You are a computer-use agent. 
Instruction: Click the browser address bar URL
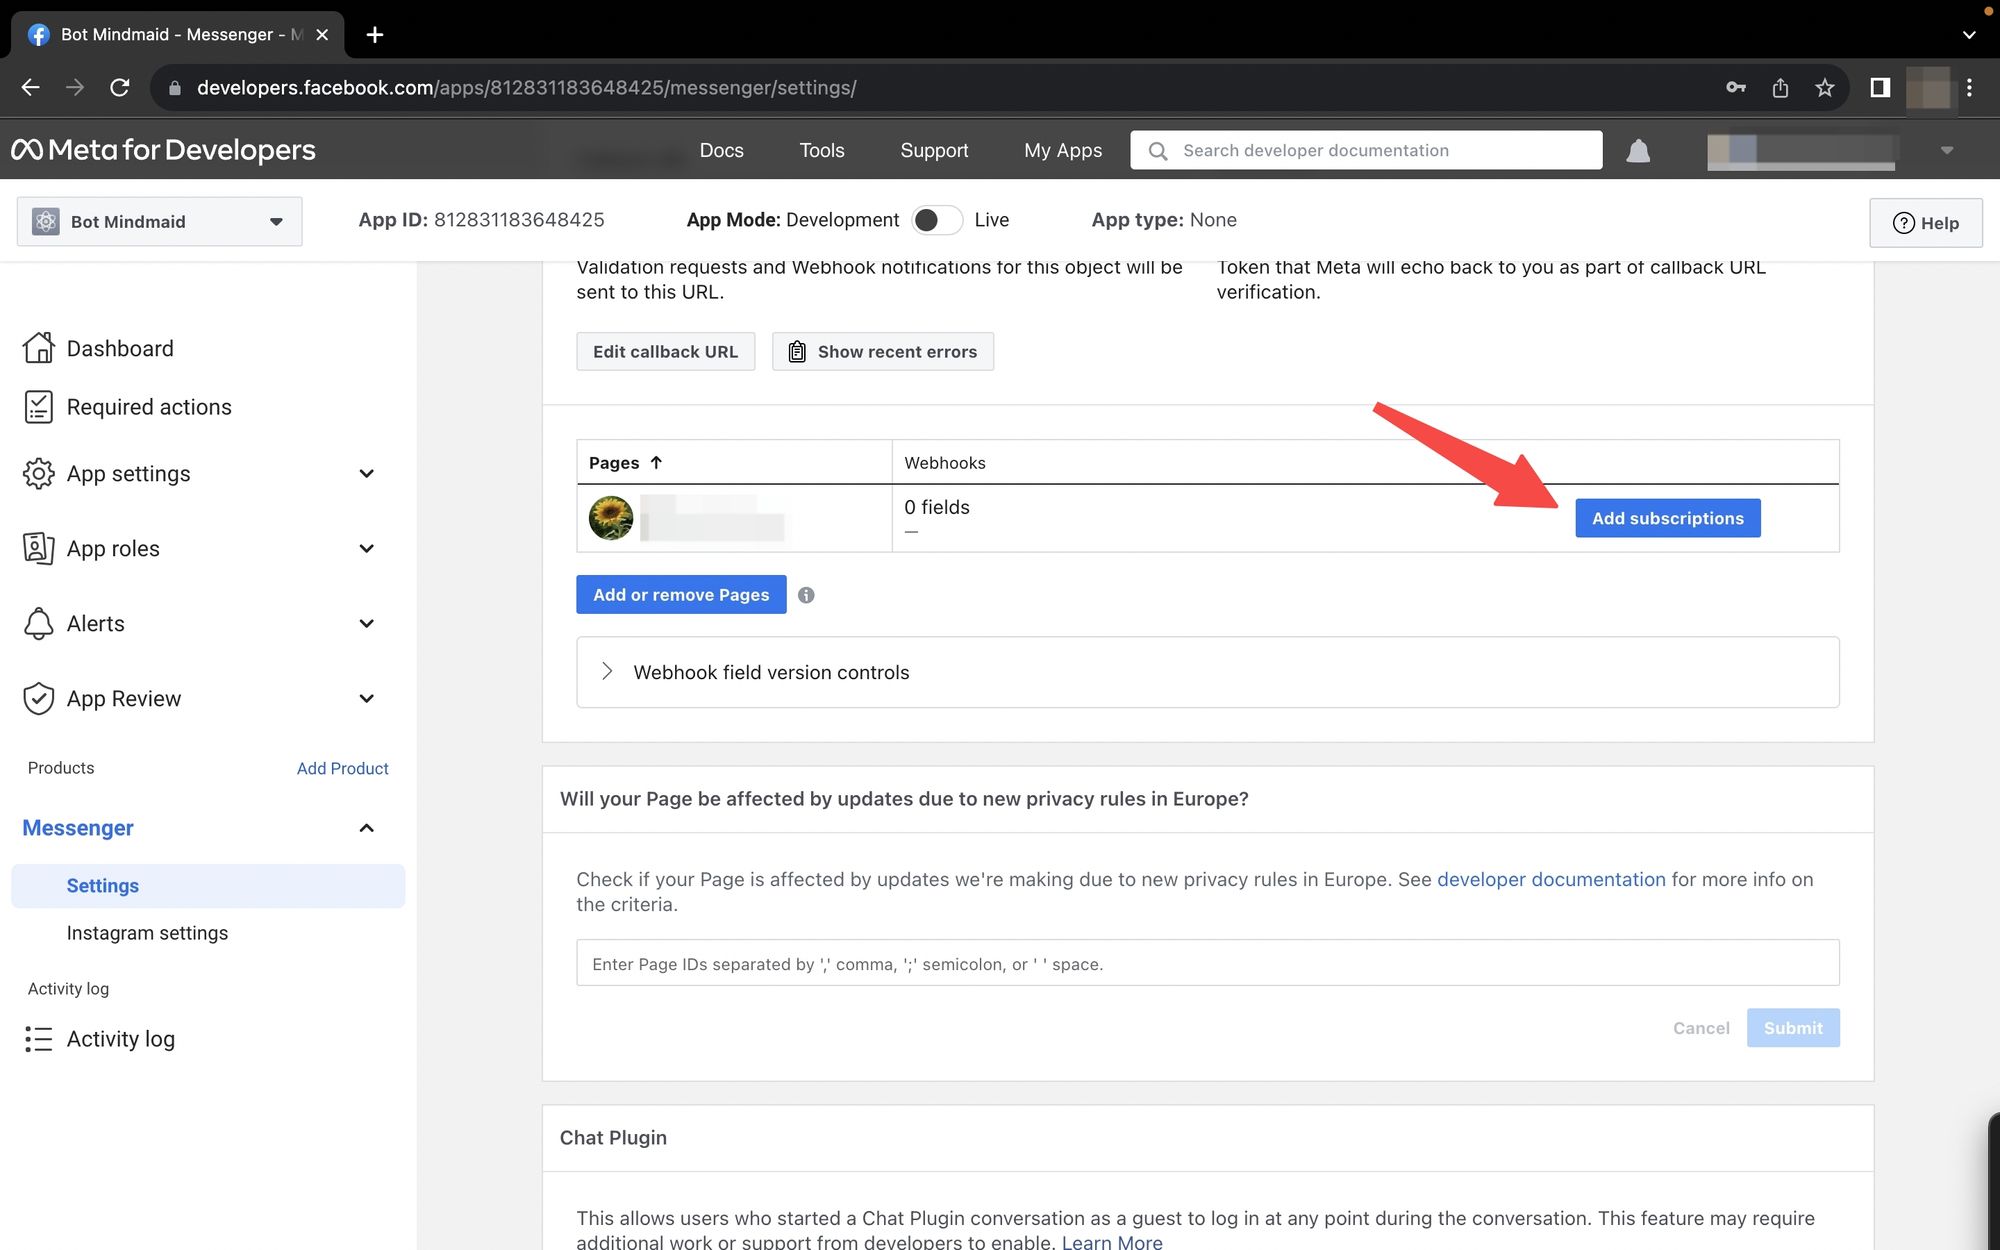tap(526, 88)
